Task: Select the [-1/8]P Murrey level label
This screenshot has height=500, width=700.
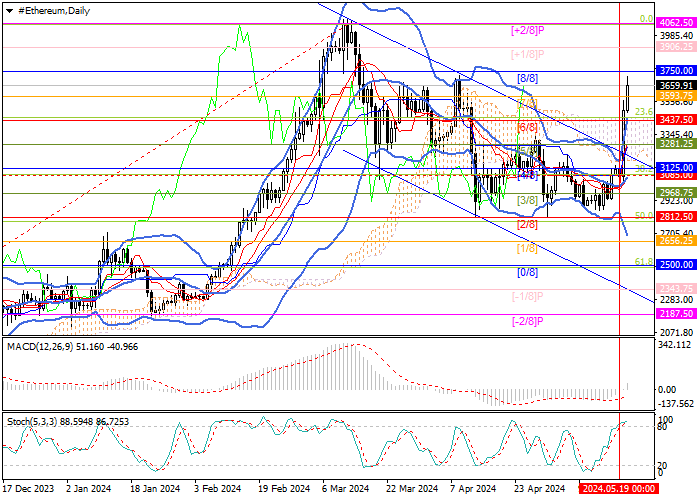Action: pyautogui.click(x=528, y=296)
